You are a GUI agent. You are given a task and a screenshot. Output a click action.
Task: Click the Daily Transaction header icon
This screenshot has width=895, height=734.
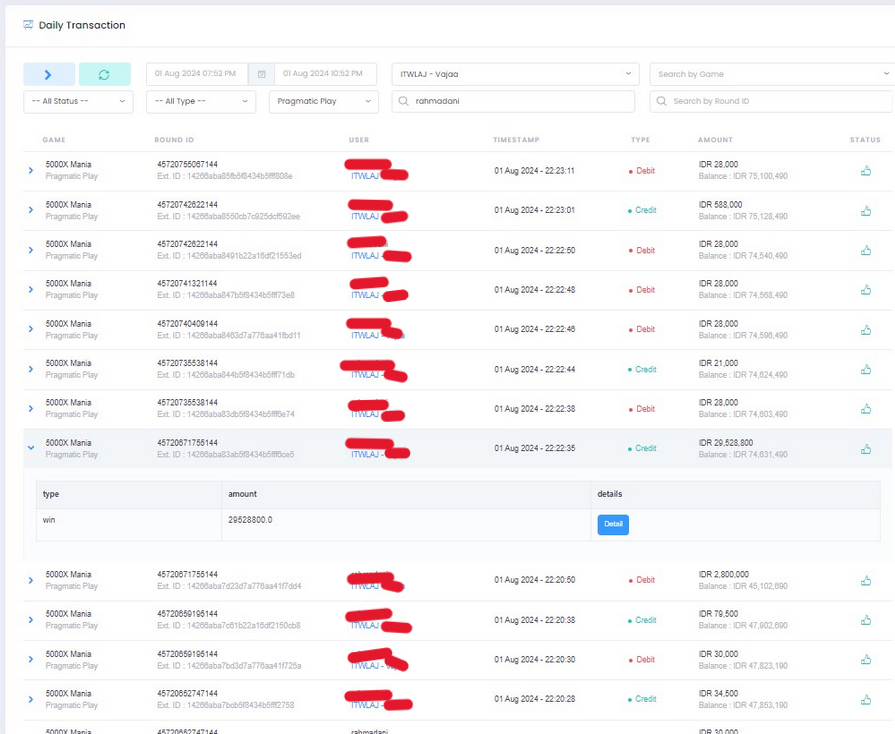[x=27, y=25]
